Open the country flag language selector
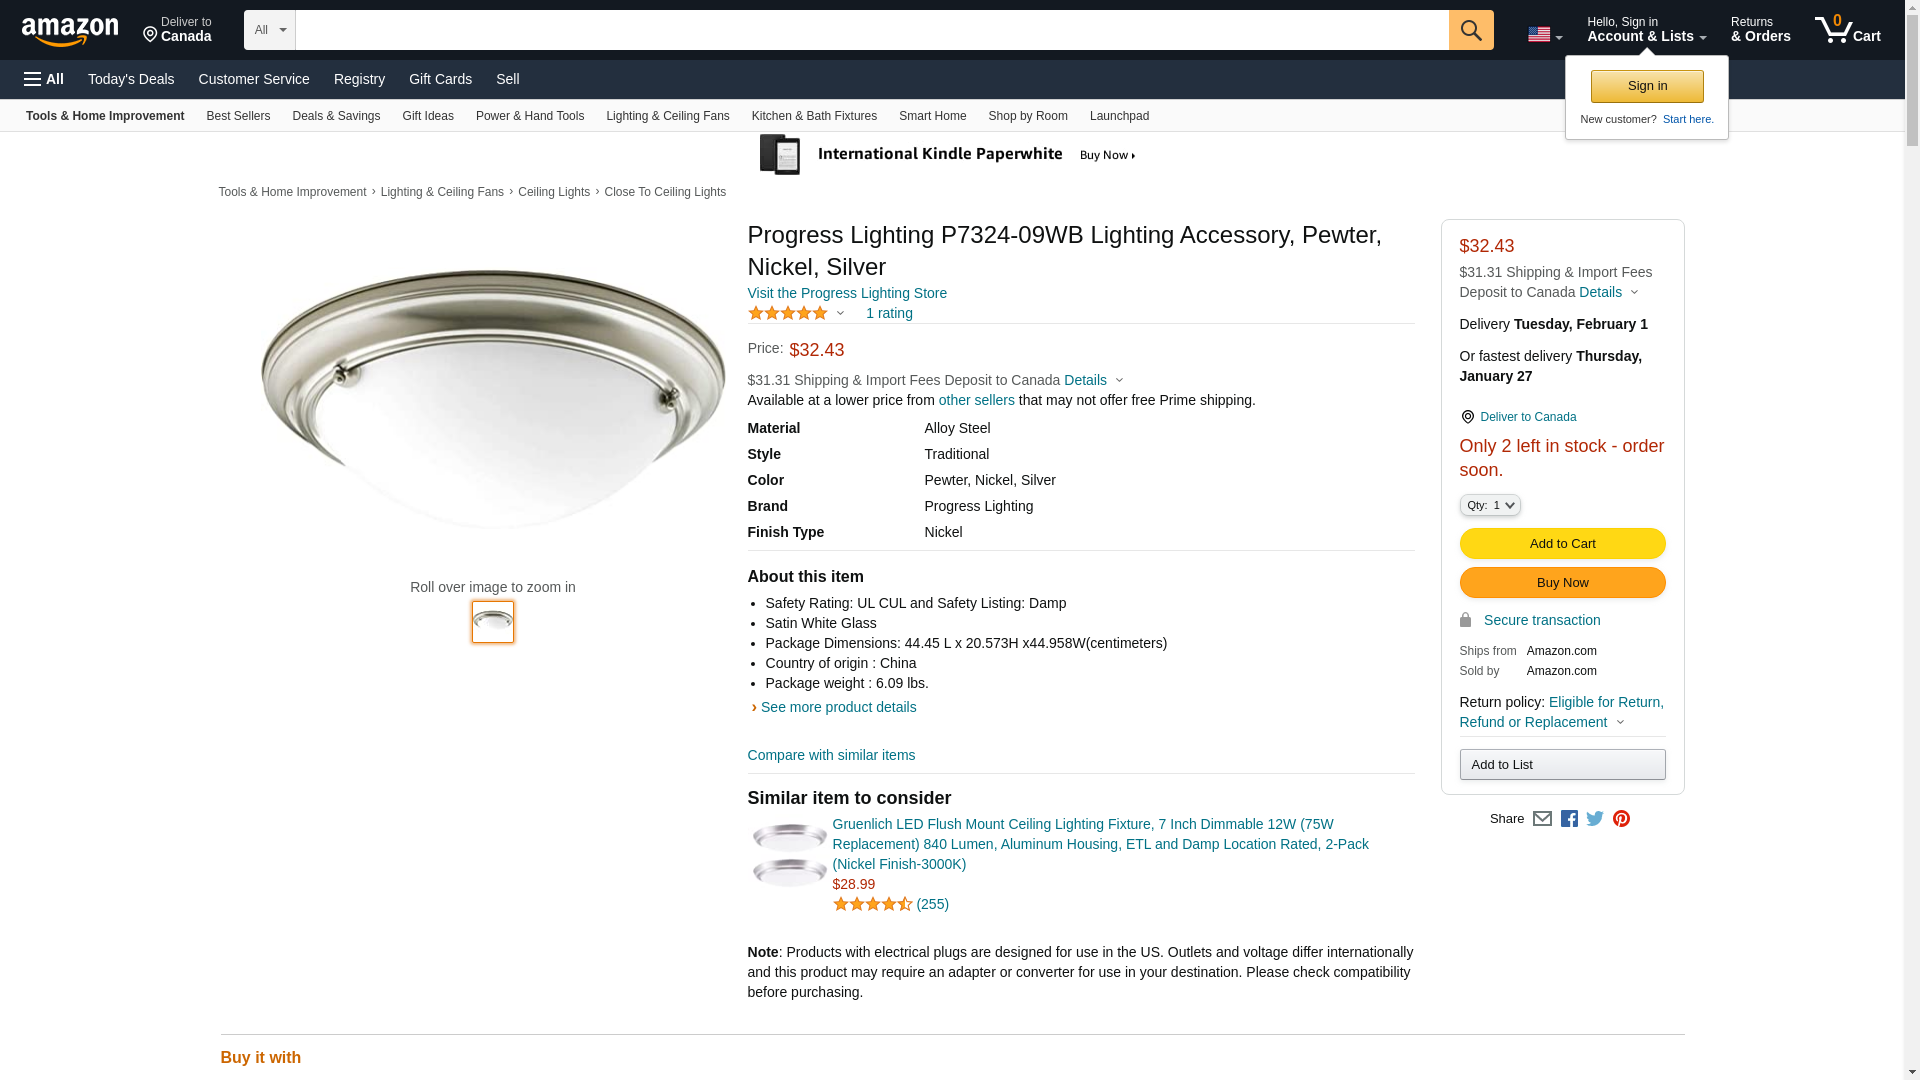This screenshot has width=1920, height=1080. (x=1544, y=35)
